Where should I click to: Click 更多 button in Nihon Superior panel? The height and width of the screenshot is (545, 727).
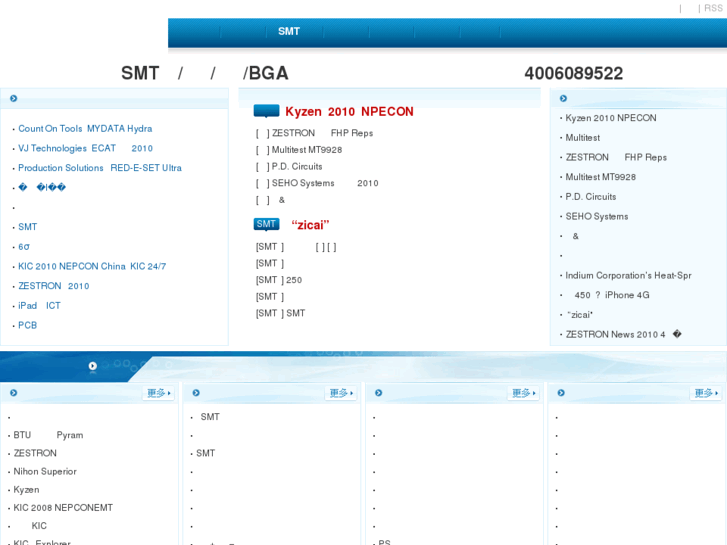tap(159, 393)
